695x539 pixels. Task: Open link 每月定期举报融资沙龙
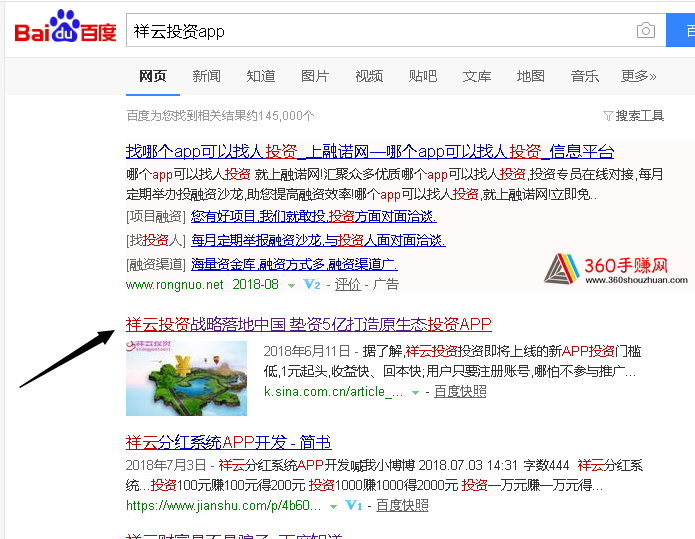pos(318,240)
